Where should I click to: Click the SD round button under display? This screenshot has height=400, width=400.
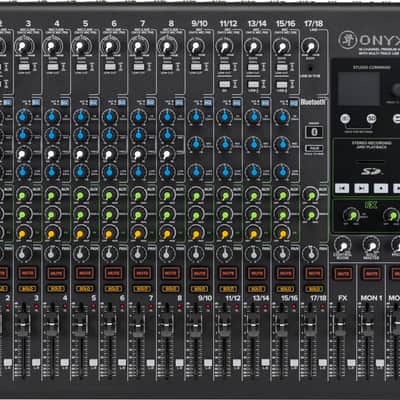point(372,119)
